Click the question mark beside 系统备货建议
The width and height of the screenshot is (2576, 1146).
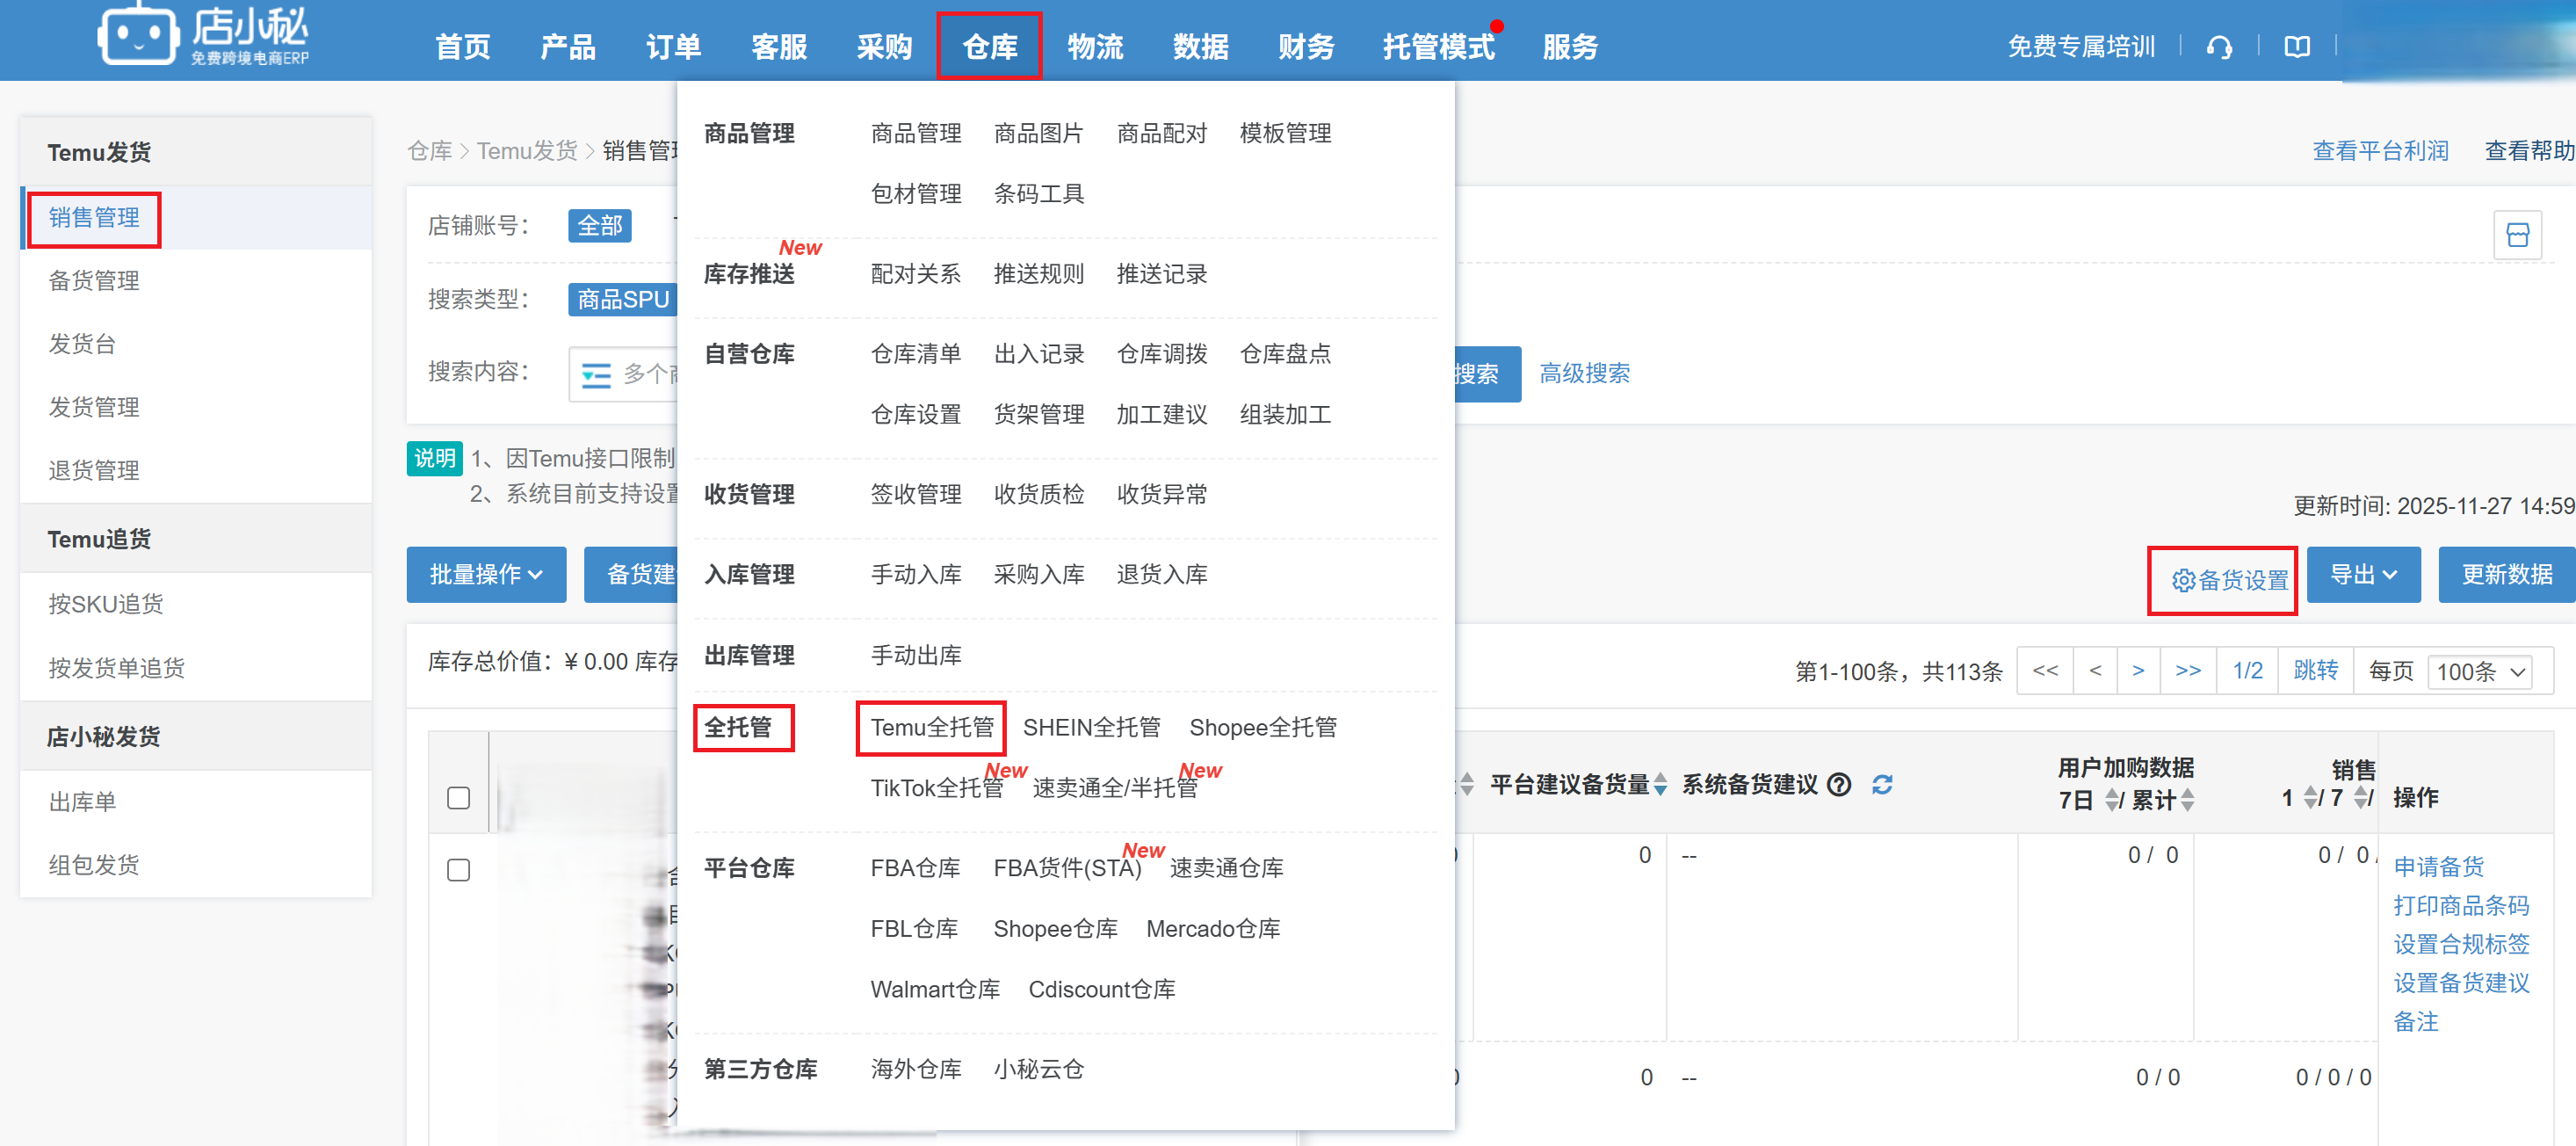(1838, 786)
